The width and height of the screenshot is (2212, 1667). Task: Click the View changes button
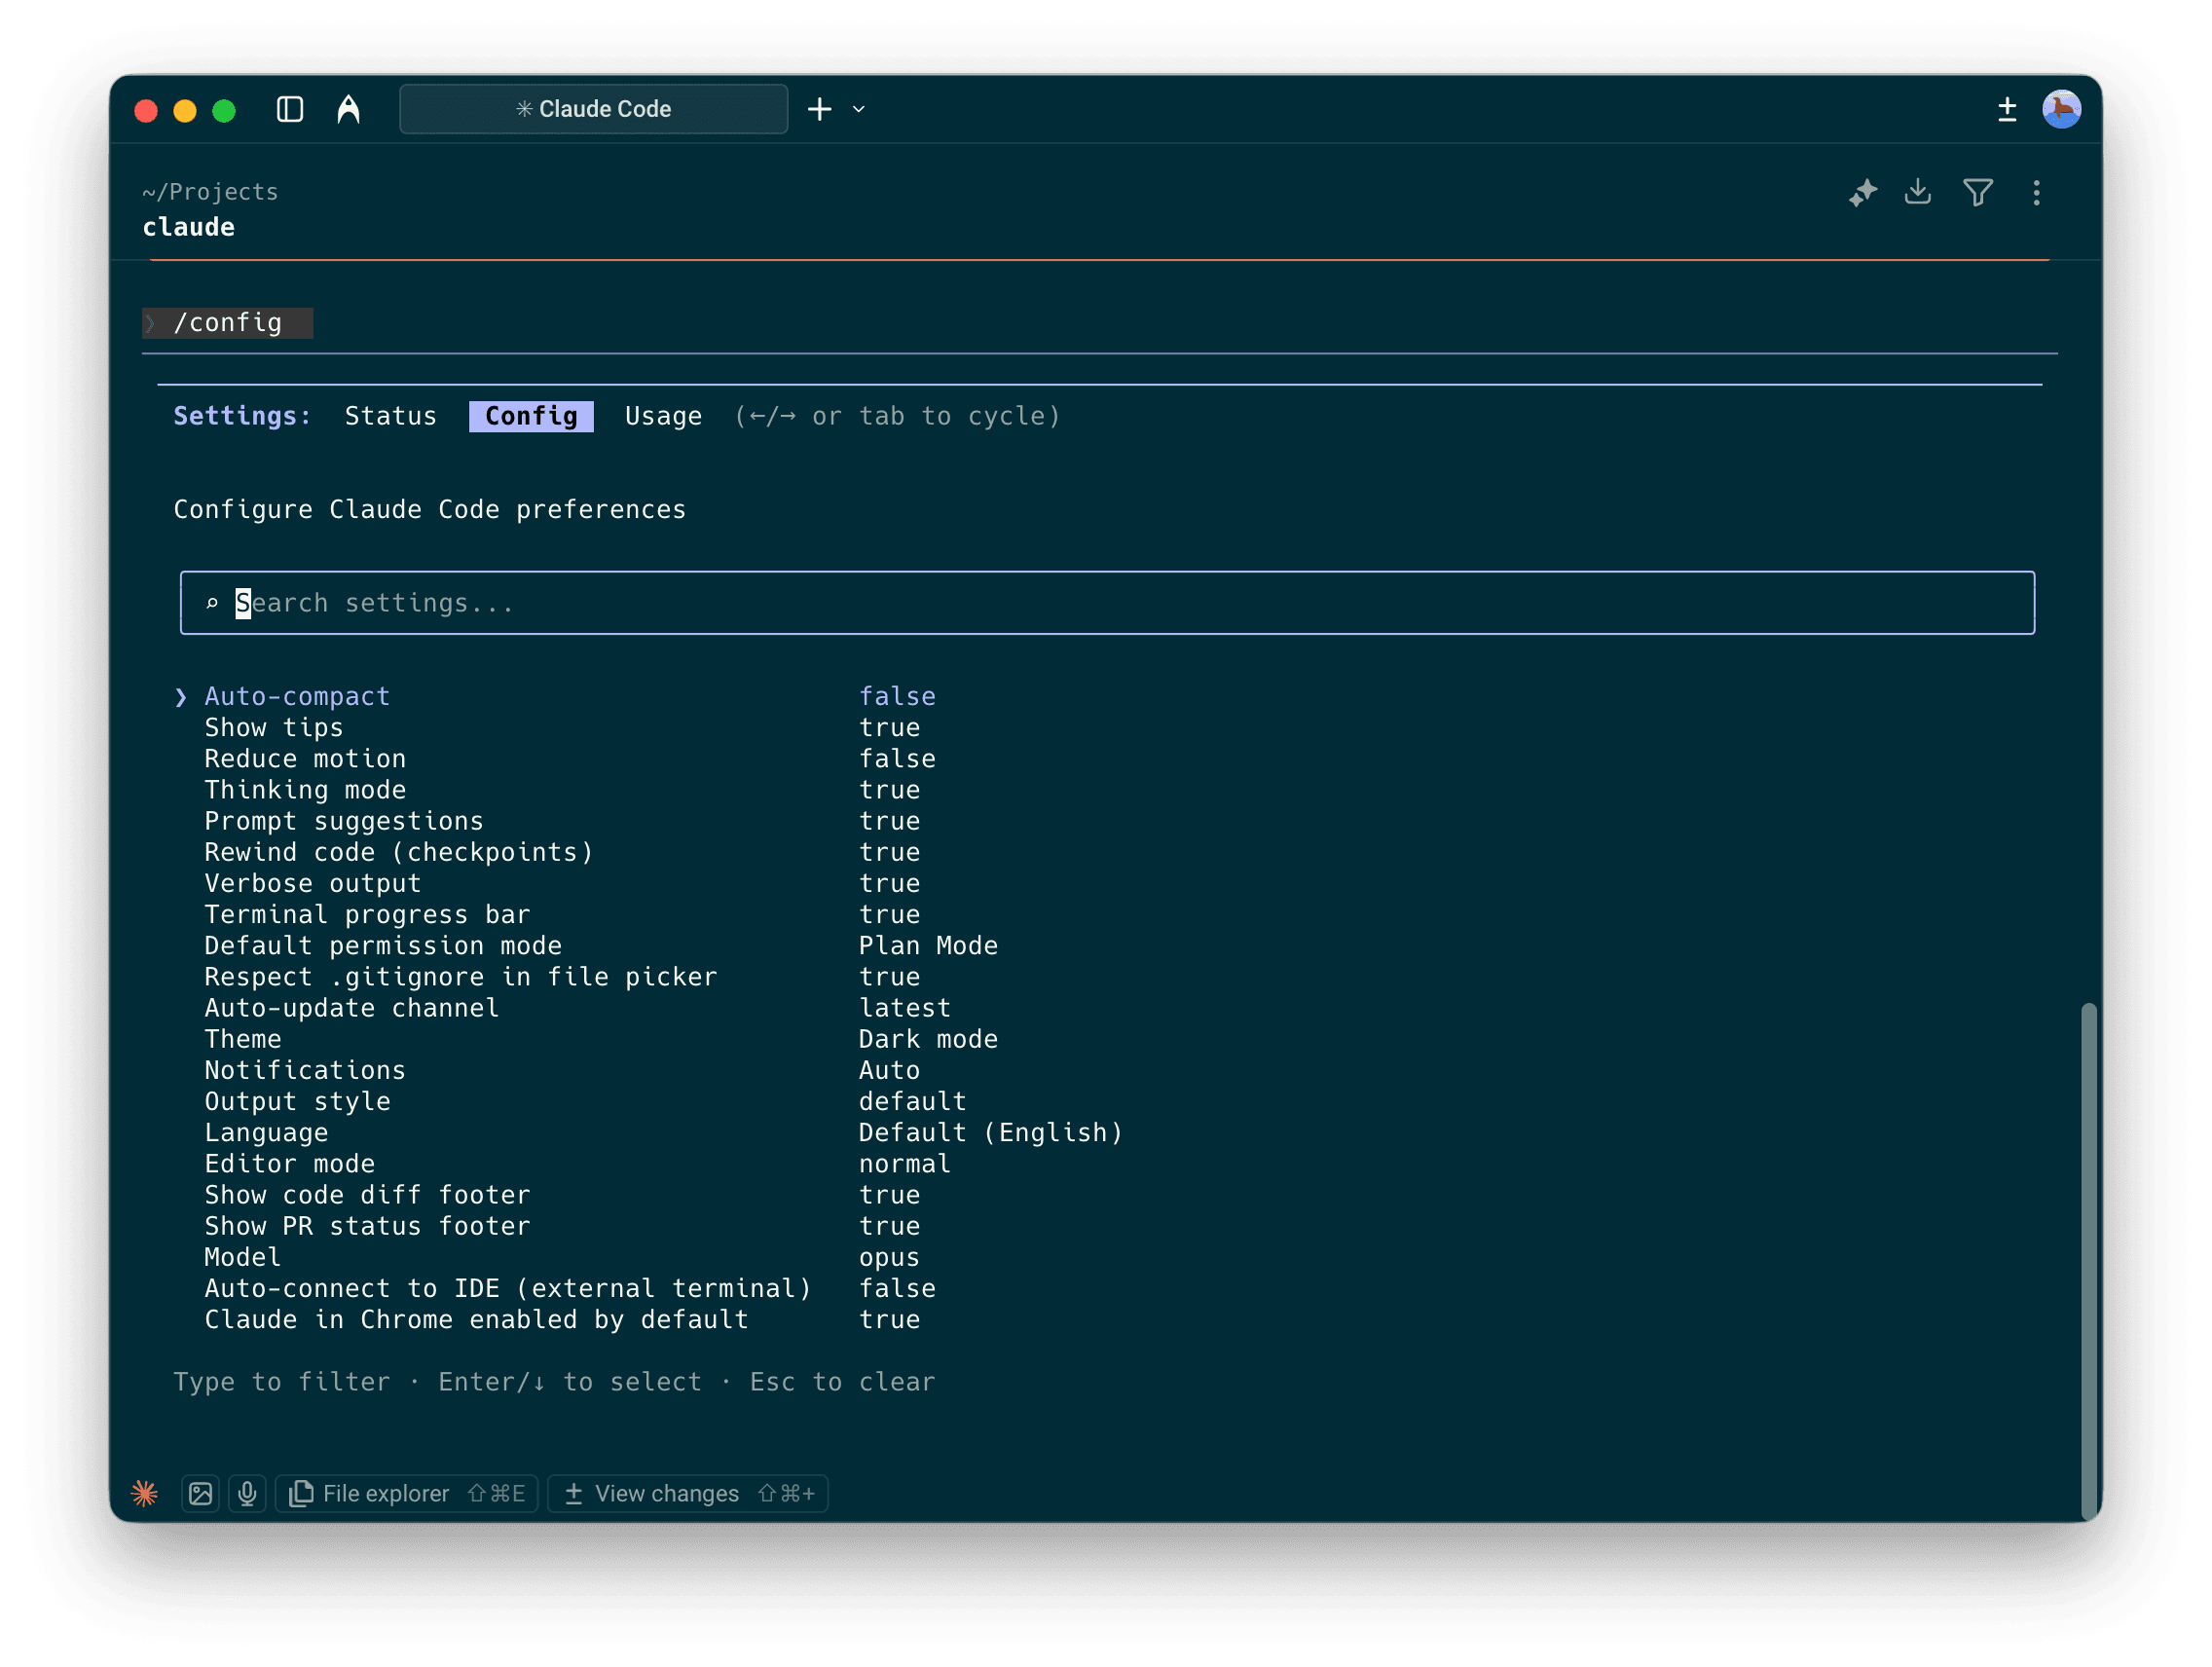click(688, 1493)
